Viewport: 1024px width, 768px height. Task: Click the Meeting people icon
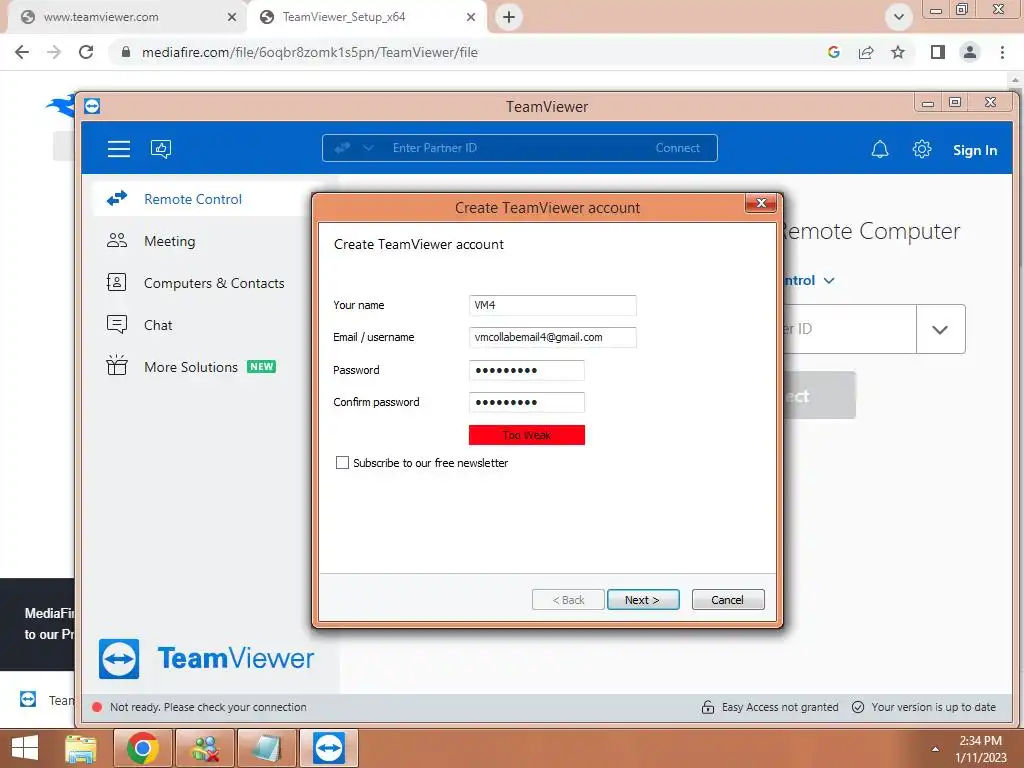(117, 241)
